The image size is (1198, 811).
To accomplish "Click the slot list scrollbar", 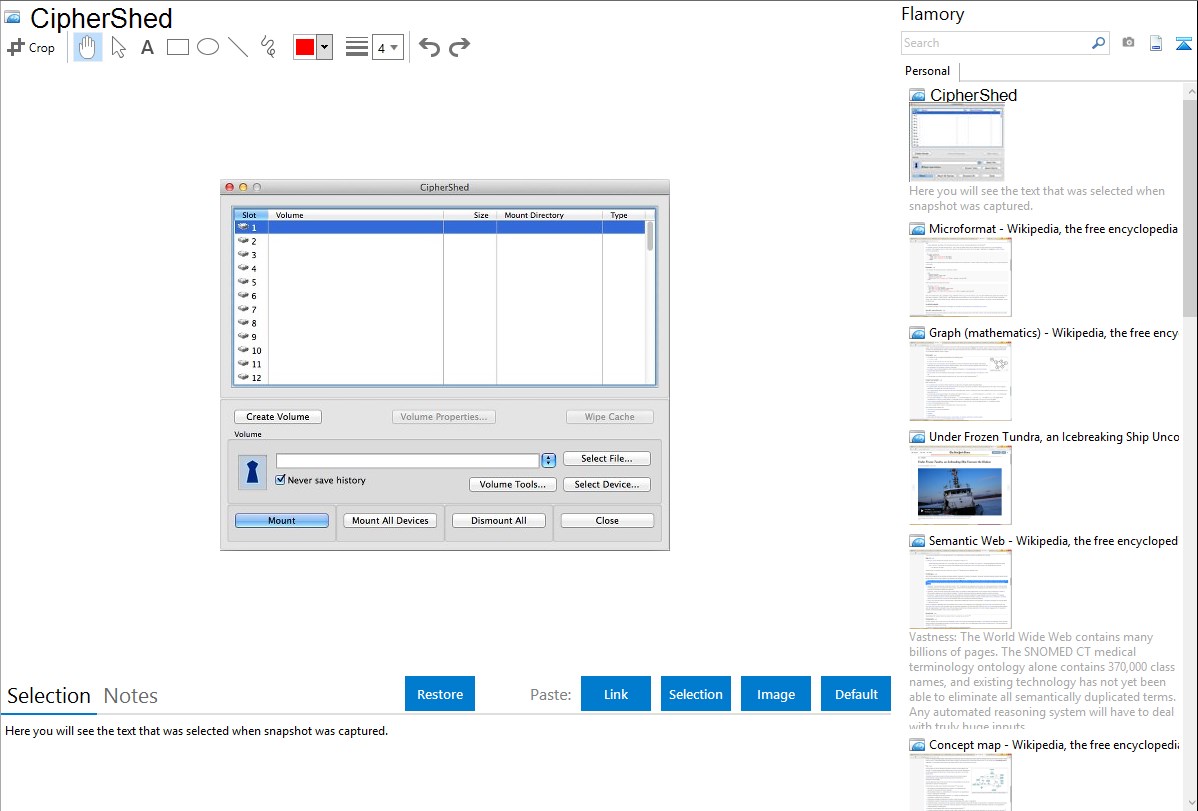I will 650,236.
